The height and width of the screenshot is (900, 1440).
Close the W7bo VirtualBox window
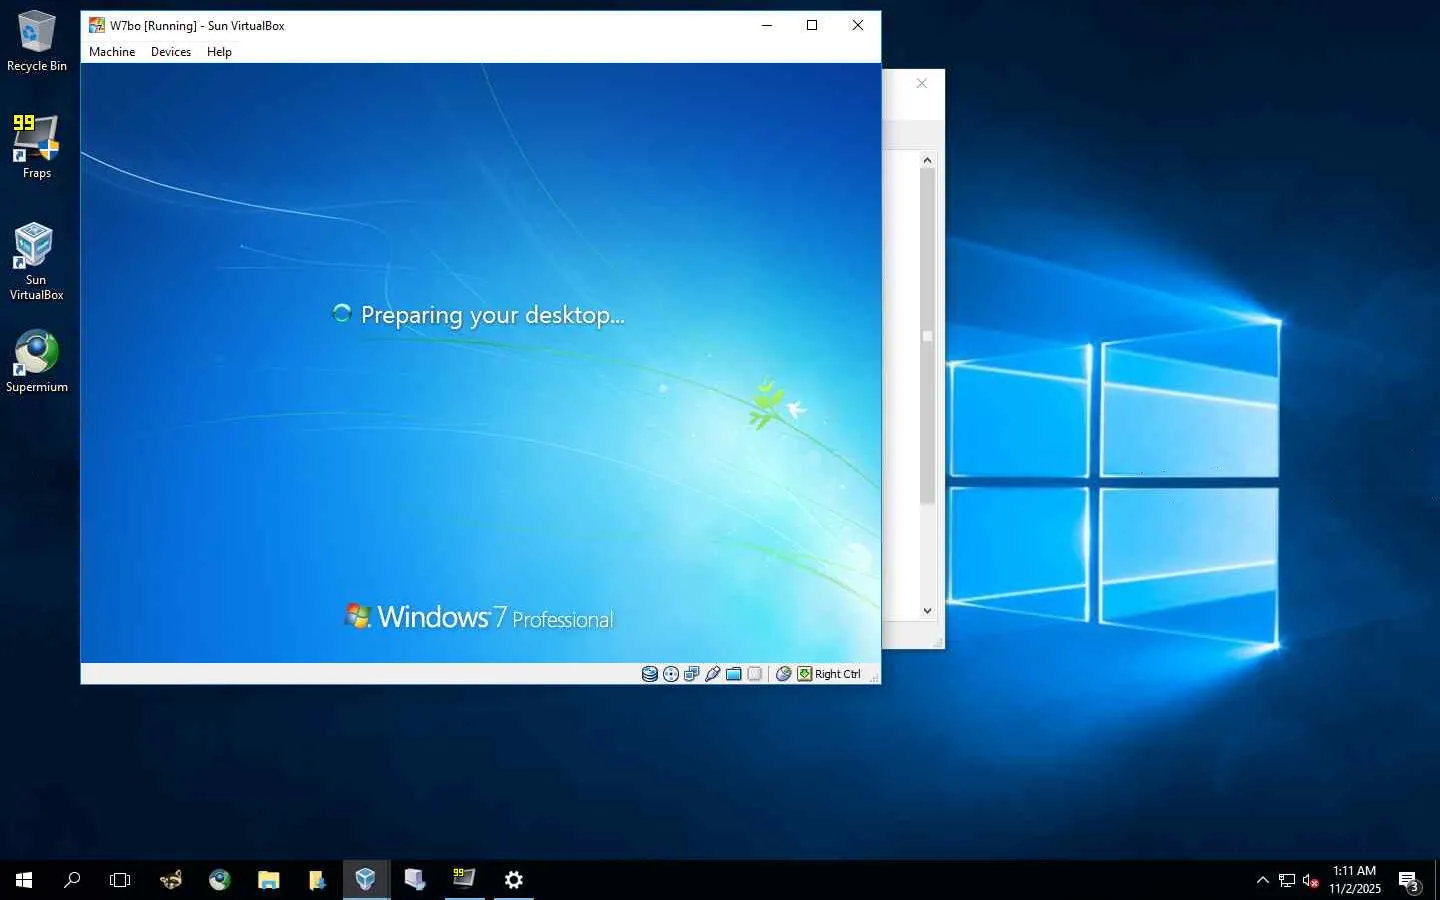click(x=858, y=25)
